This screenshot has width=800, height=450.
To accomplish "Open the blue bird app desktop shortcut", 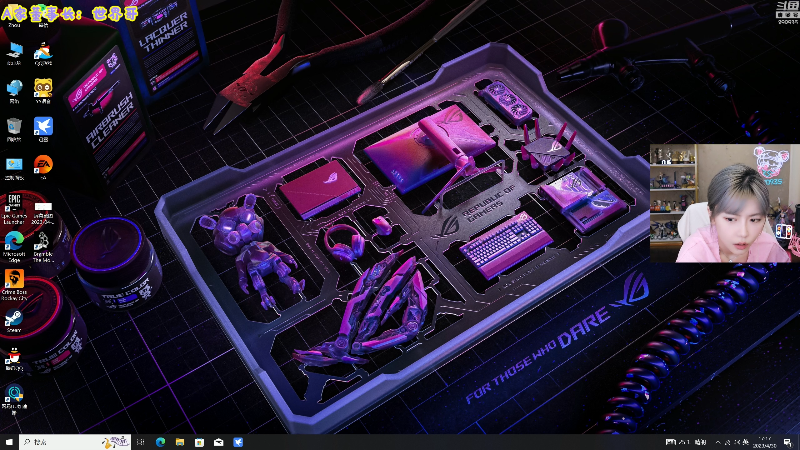I will [x=43, y=130].
